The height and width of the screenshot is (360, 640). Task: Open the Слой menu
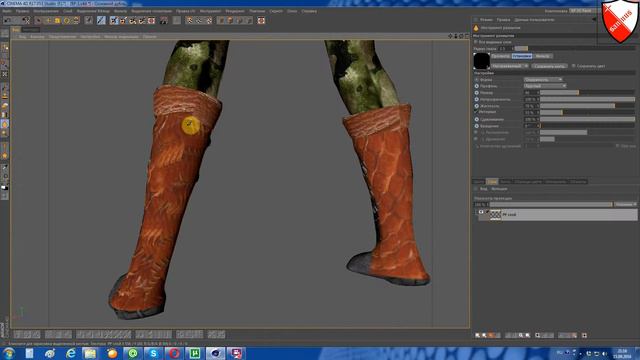click(x=67, y=11)
